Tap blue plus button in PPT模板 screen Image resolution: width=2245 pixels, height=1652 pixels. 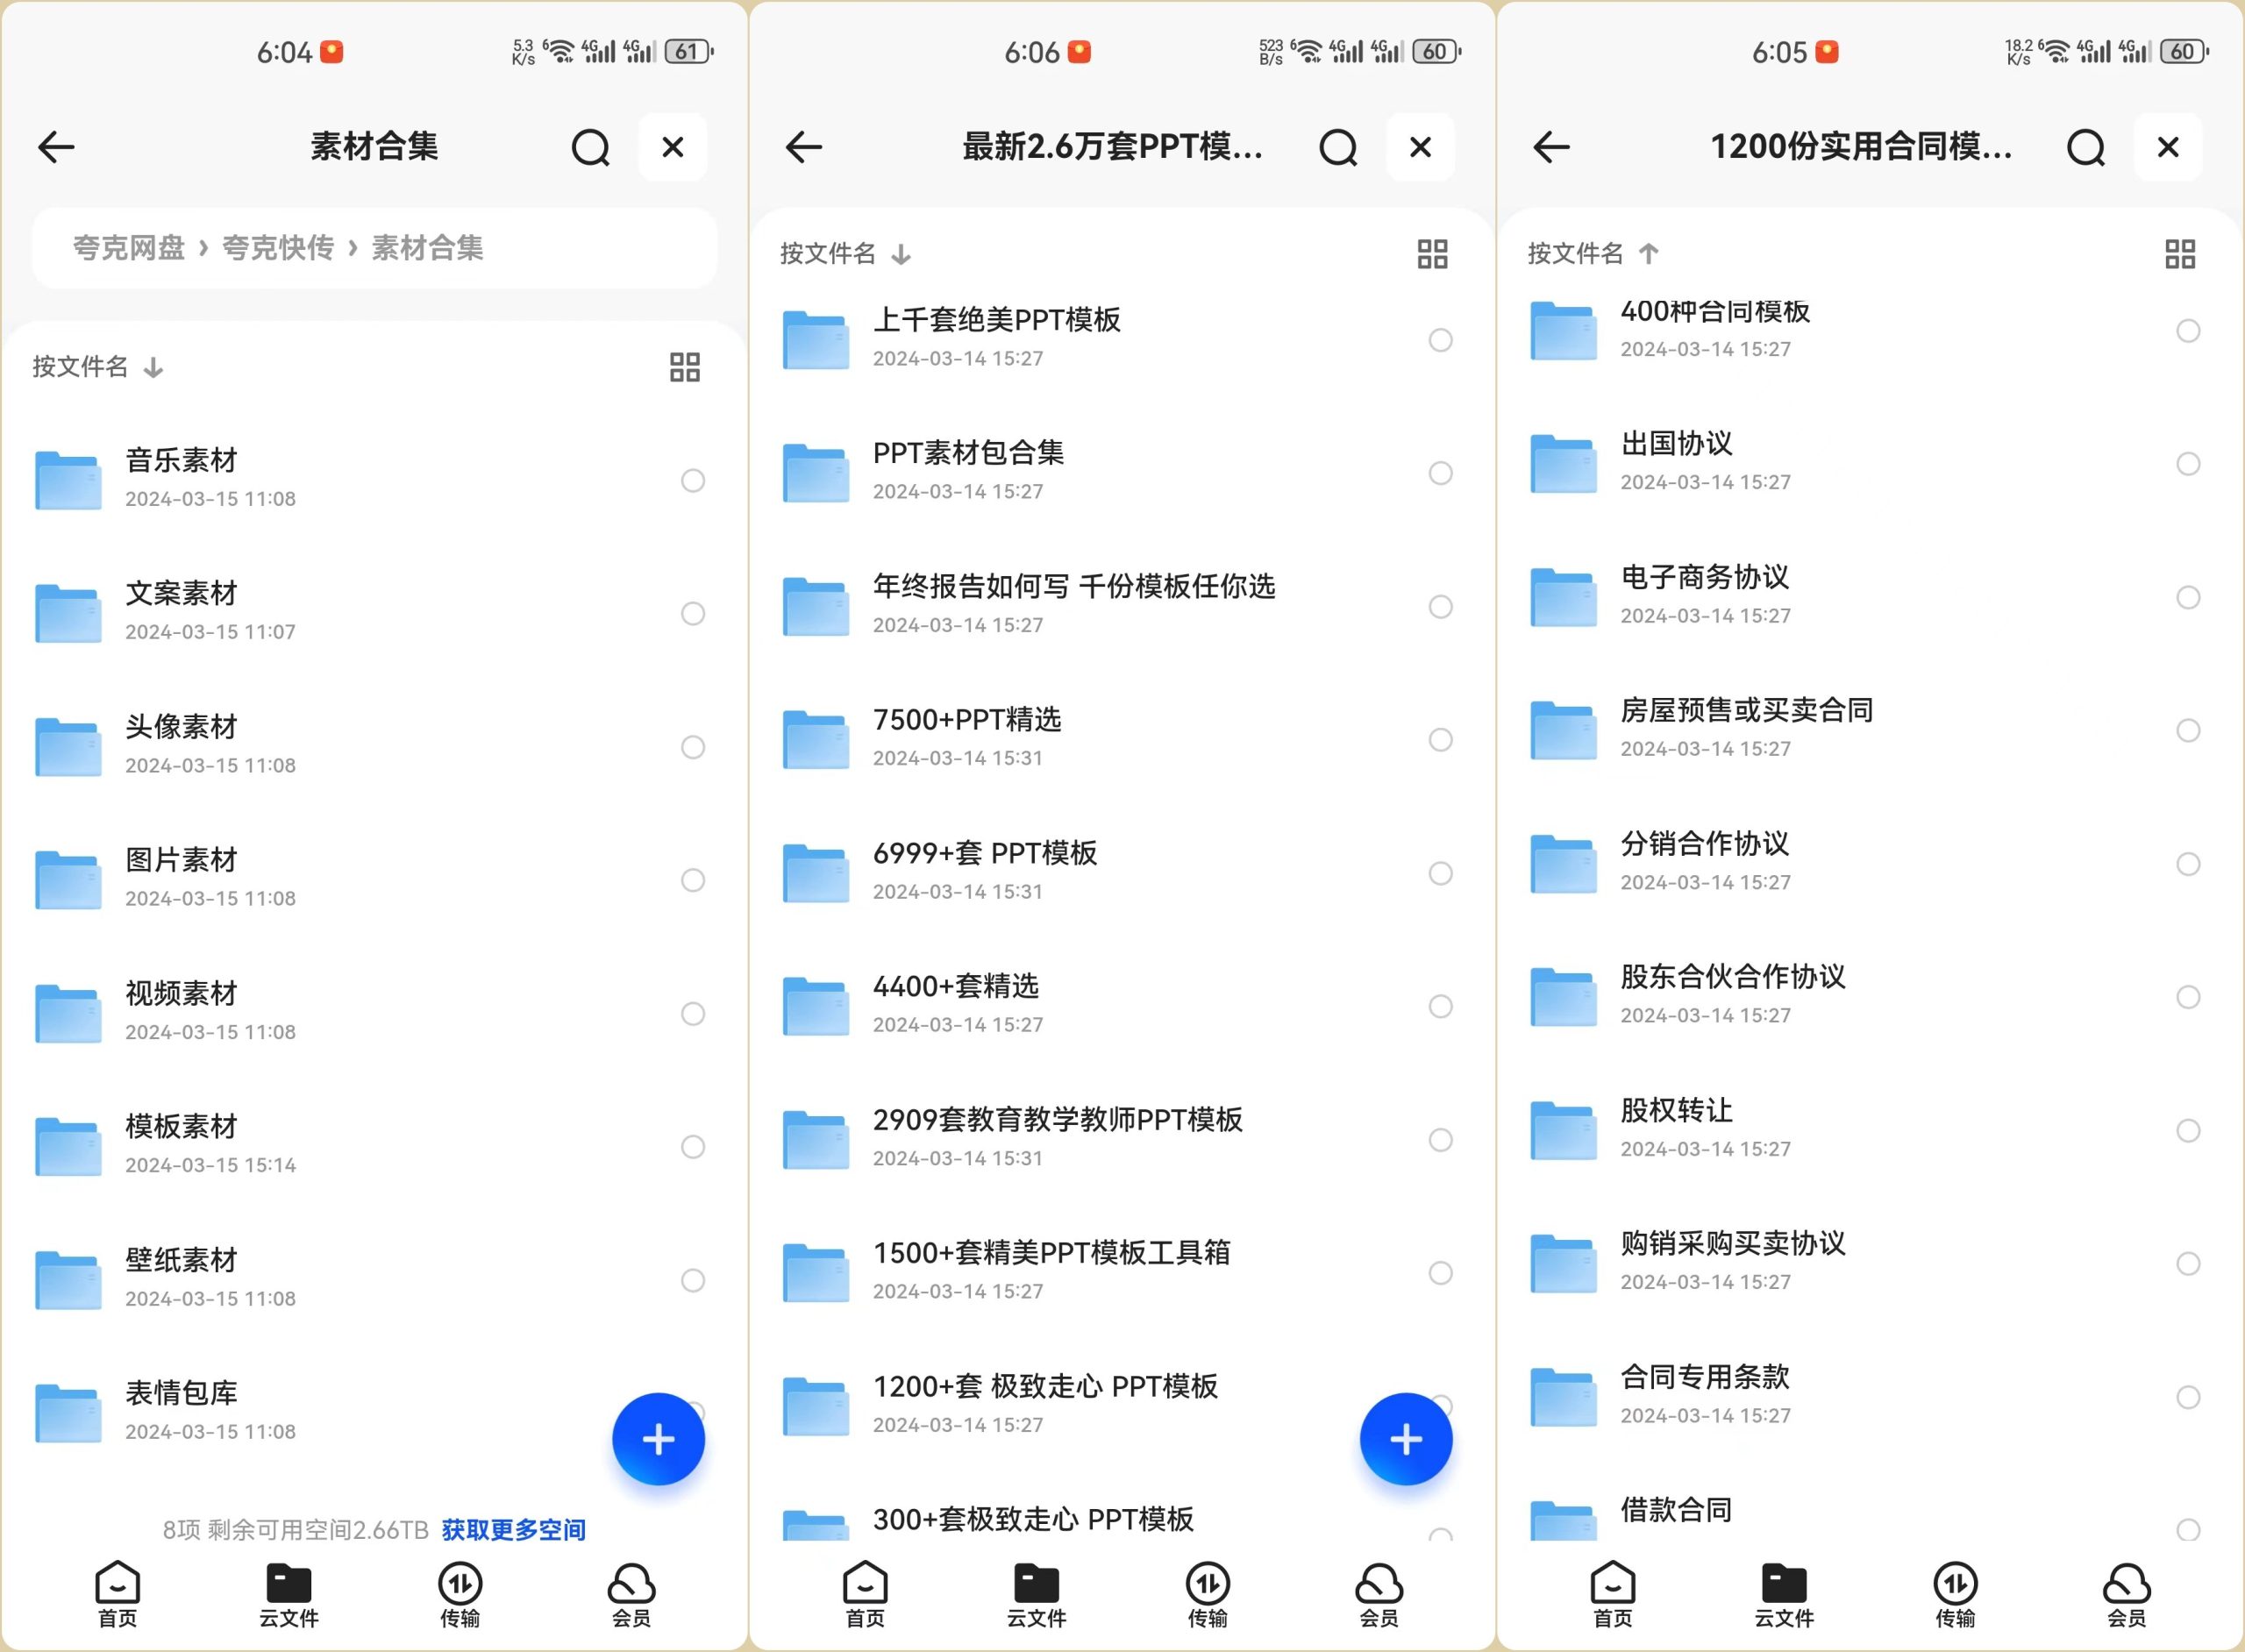coord(1406,1439)
